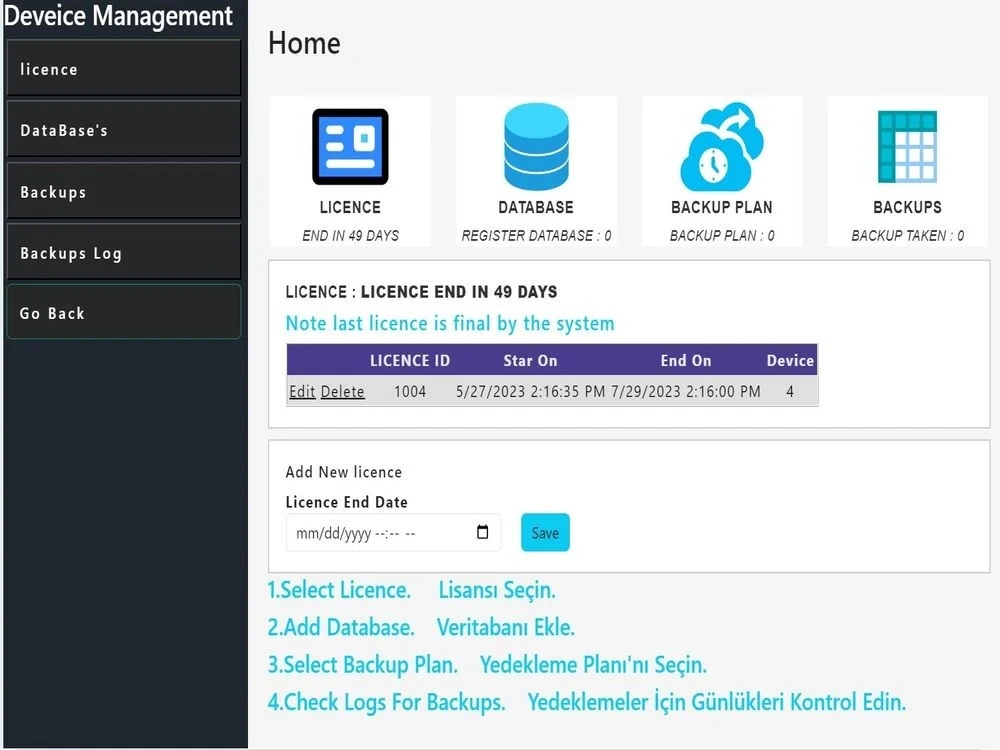Open the licence sidebar menu item

point(123,68)
